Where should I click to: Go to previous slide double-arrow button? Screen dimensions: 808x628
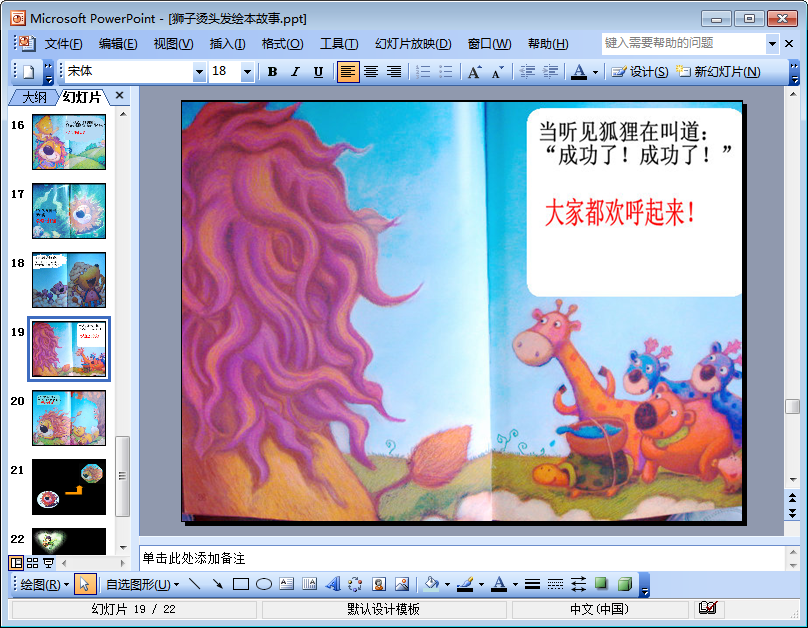coord(793,498)
